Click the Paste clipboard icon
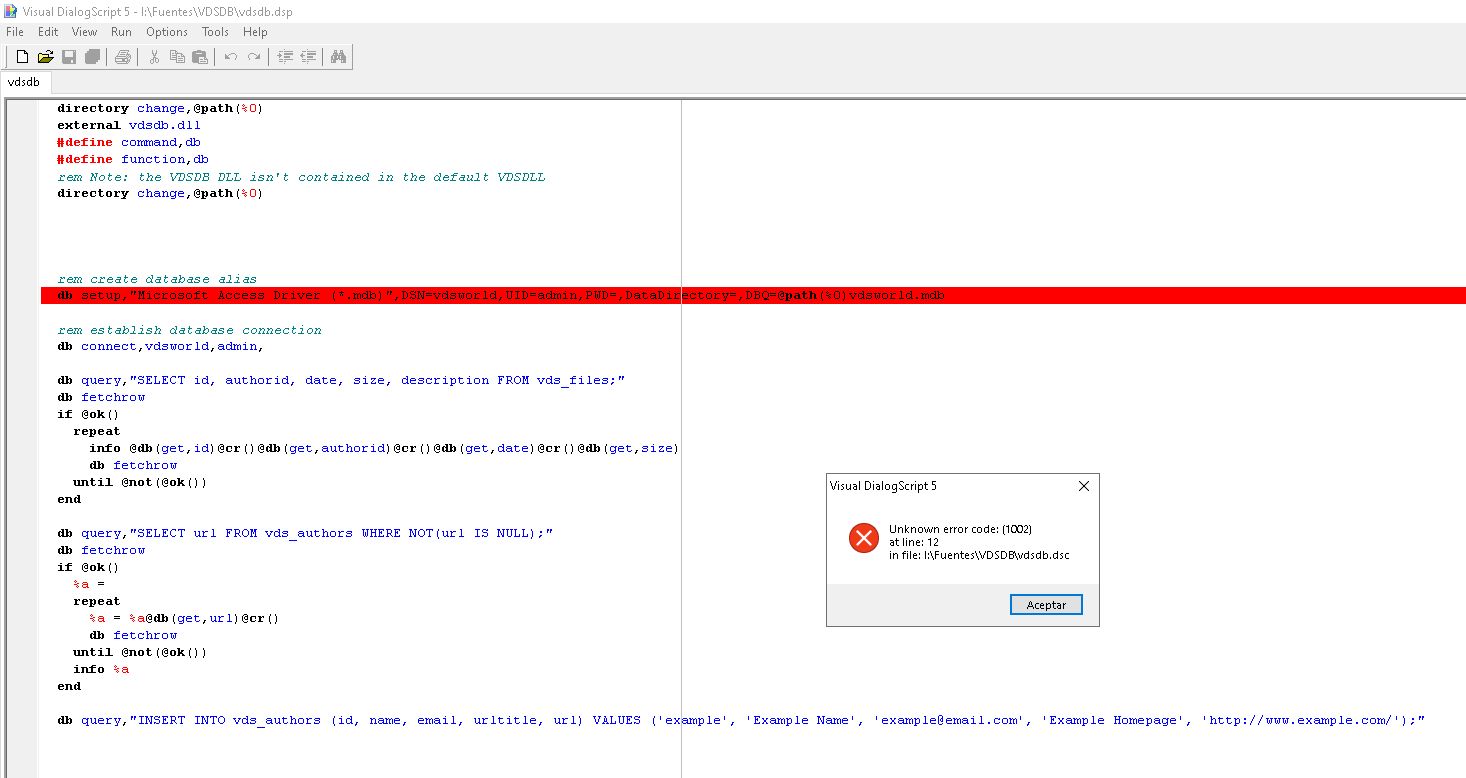 (200, 57)
